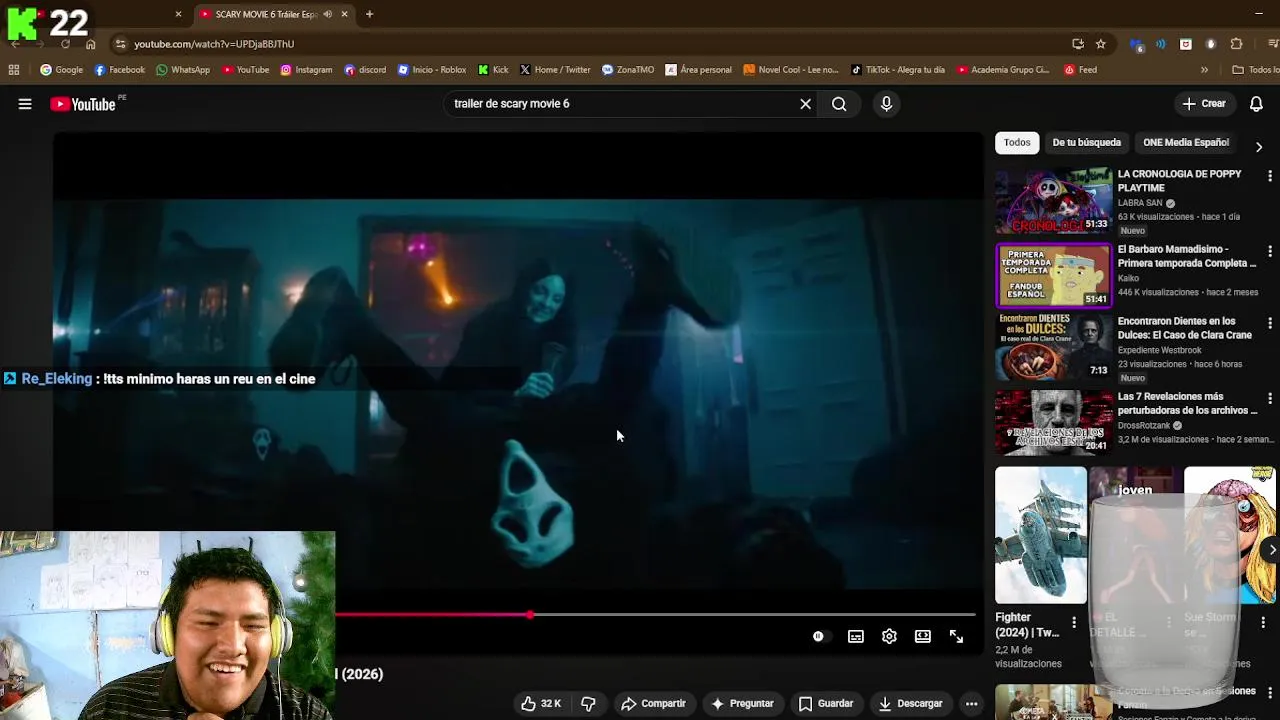Show hidden bookmarks overflow chevron
This screenshot has height=720, width=1280.
point(1204,70)
